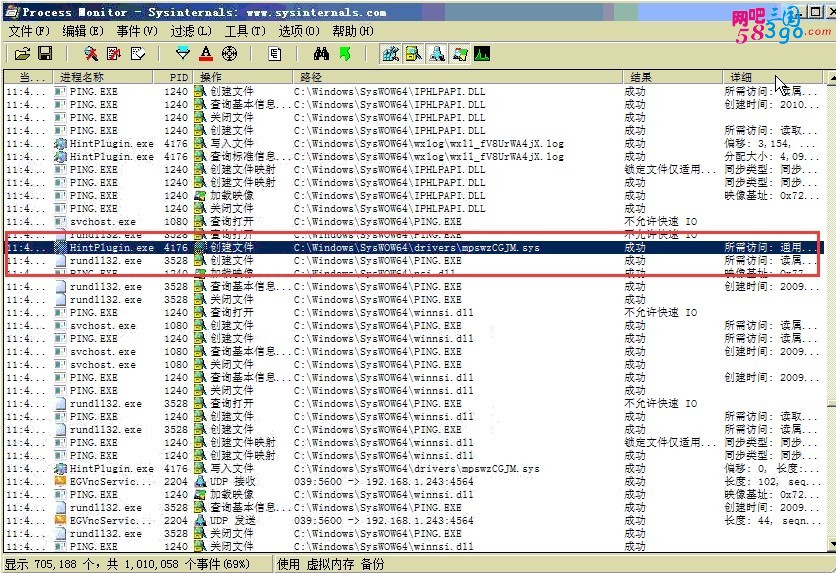Select the crosshair target window icon
This screenshot has height=573, width=836.
[x=229, y=53]
